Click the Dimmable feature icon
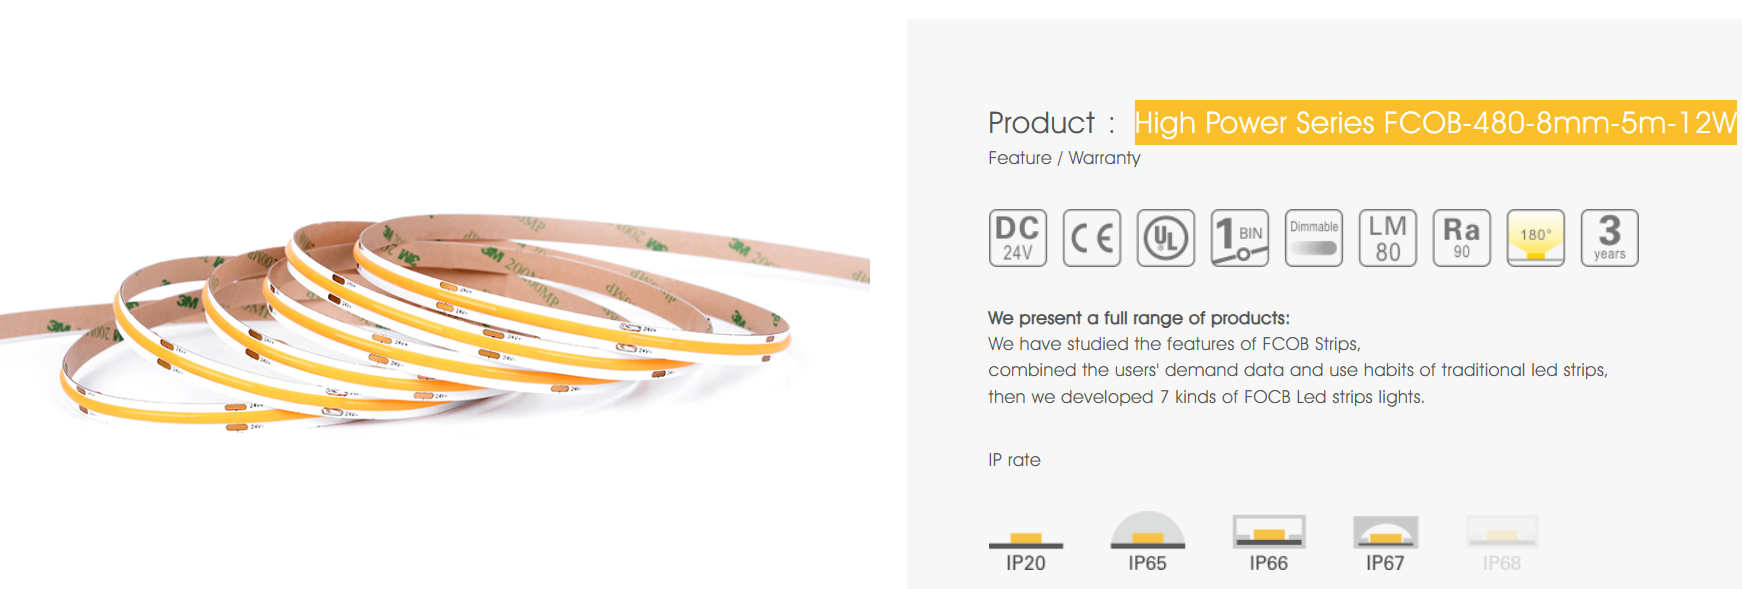 [x=1313, y=238]
